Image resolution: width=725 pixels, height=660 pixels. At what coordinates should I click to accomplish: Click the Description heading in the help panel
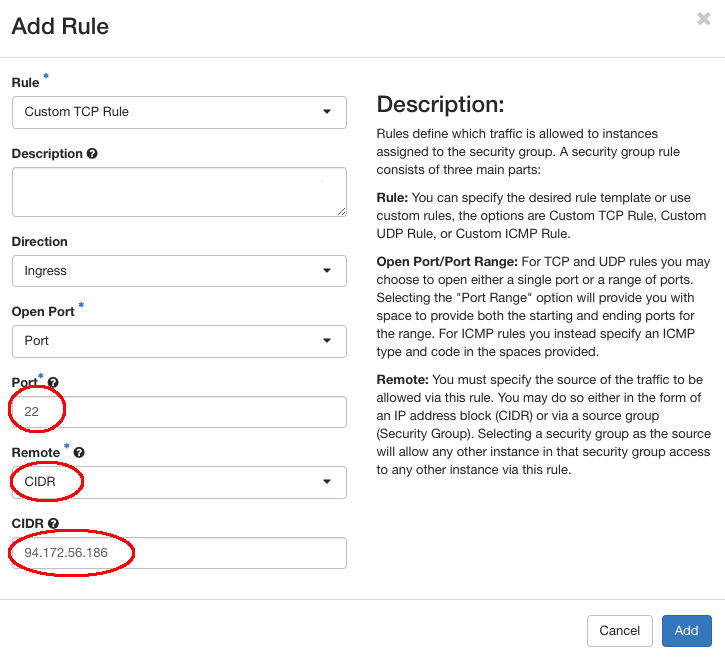pos(440,105)
